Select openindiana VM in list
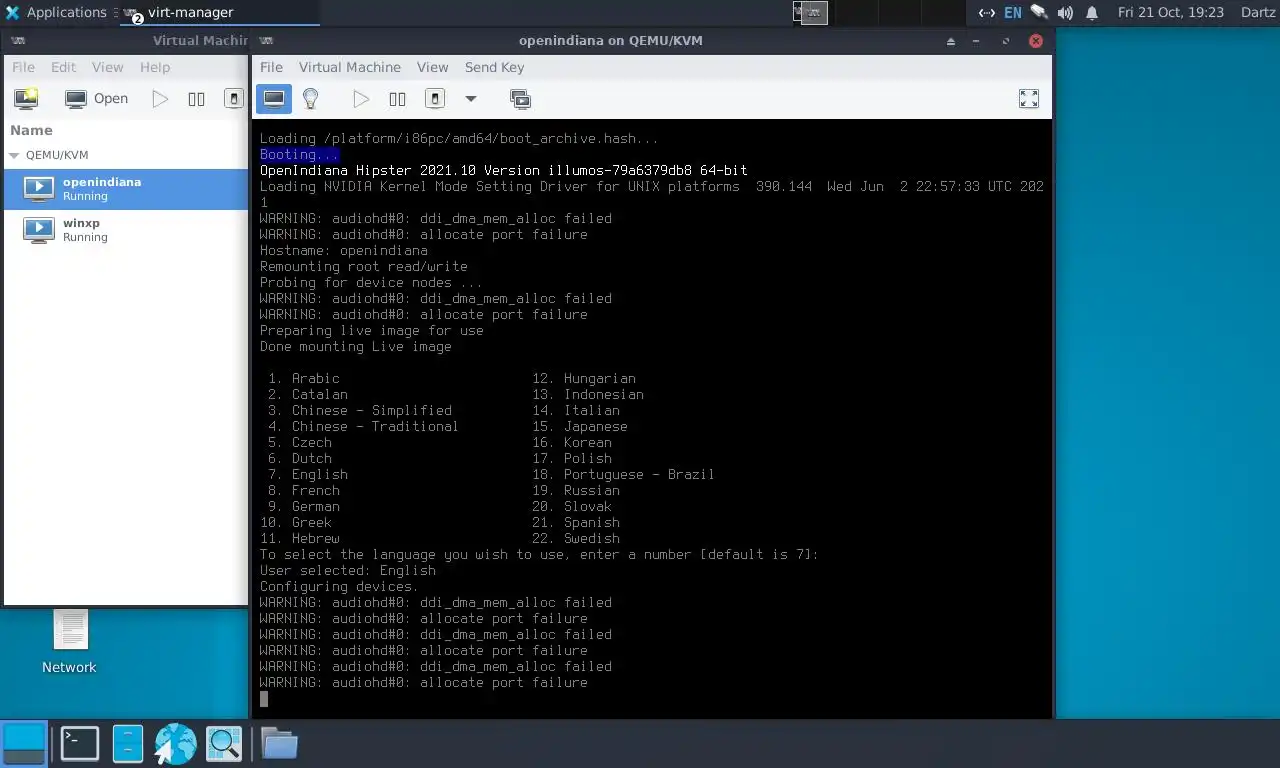 (x=126, y=188)
